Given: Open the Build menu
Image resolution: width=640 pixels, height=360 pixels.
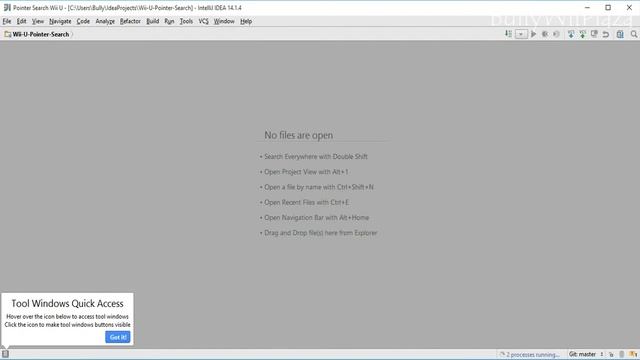Looking at the screenshot, I should pos(153,21).
